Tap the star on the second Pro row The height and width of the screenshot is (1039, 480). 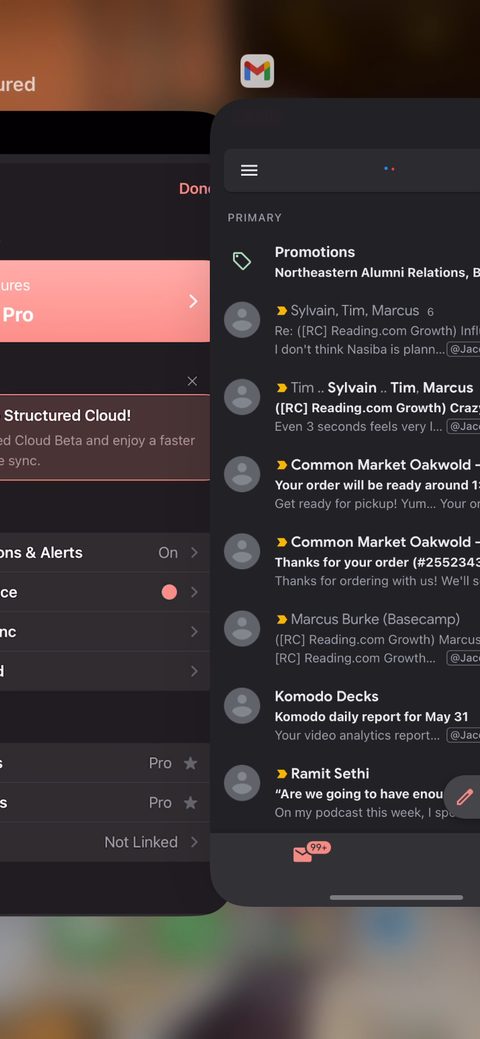click(x=190, y=803)
